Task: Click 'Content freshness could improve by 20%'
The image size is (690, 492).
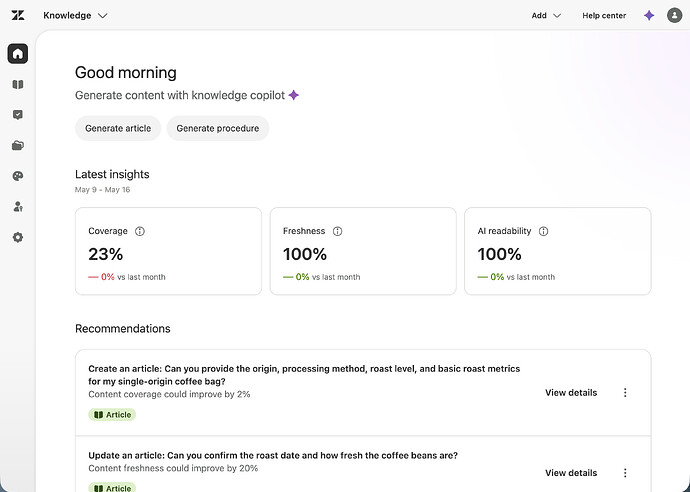Action: (173, 468)
